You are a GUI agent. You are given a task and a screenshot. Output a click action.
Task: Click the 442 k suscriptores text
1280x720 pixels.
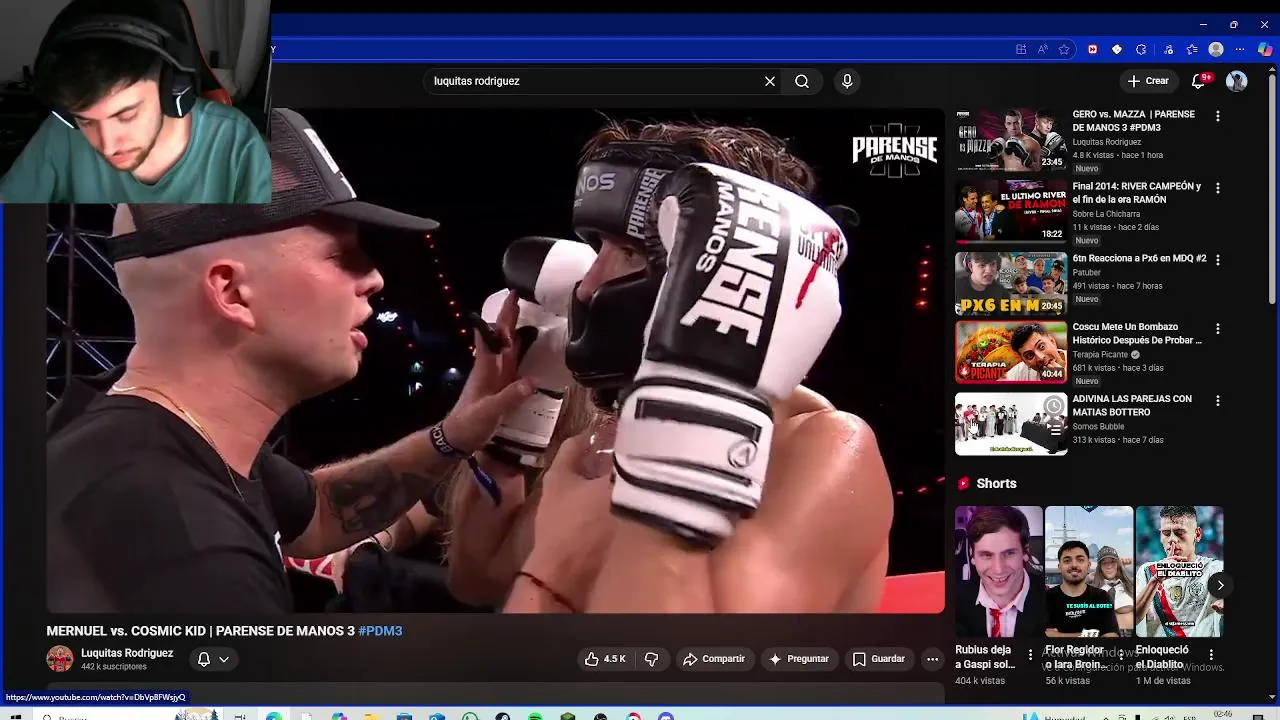tap(114, 667)
